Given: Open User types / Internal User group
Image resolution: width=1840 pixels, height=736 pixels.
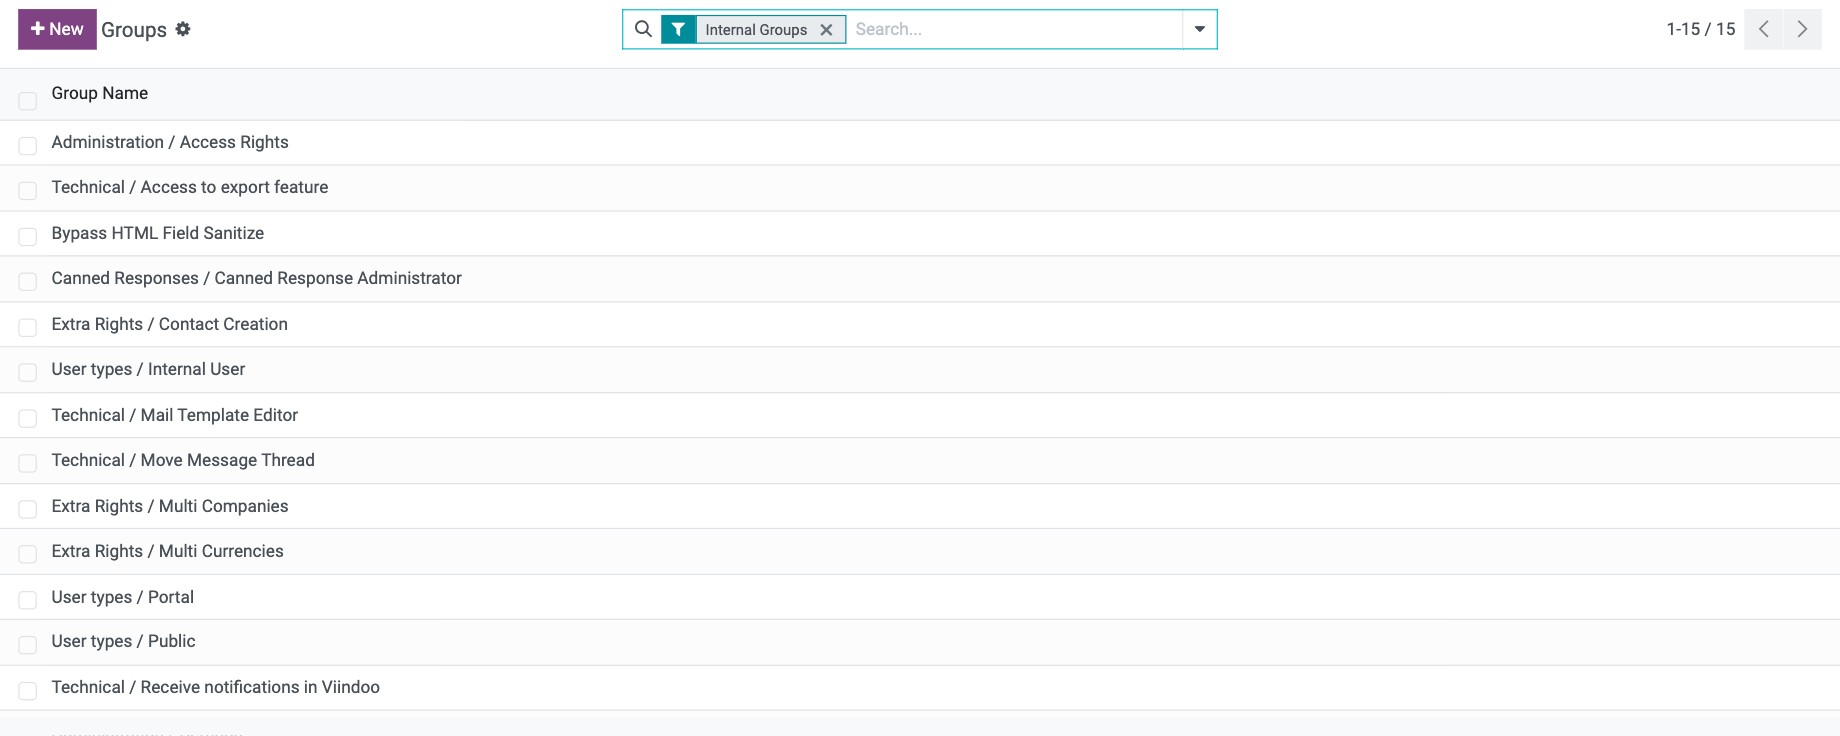Looking at the screenshot, I should 148,369.
